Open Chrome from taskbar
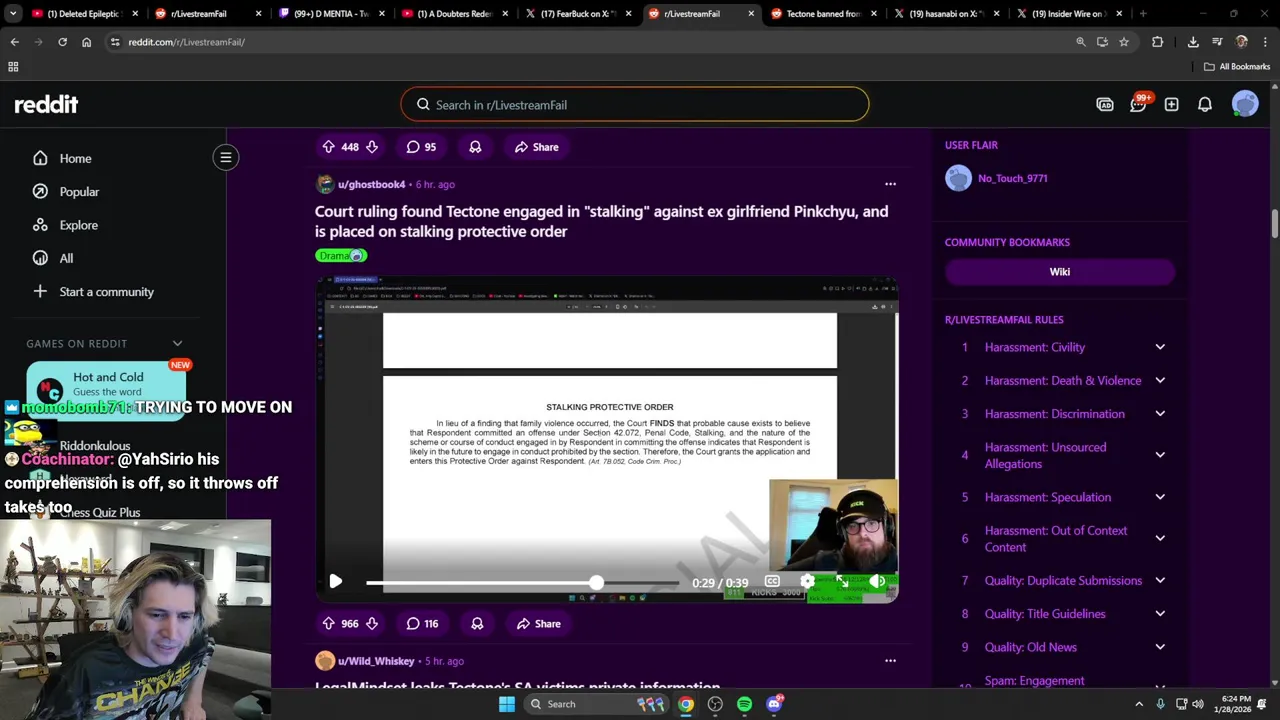Viewport: 1280px width, 720px height. pos(686,704)
